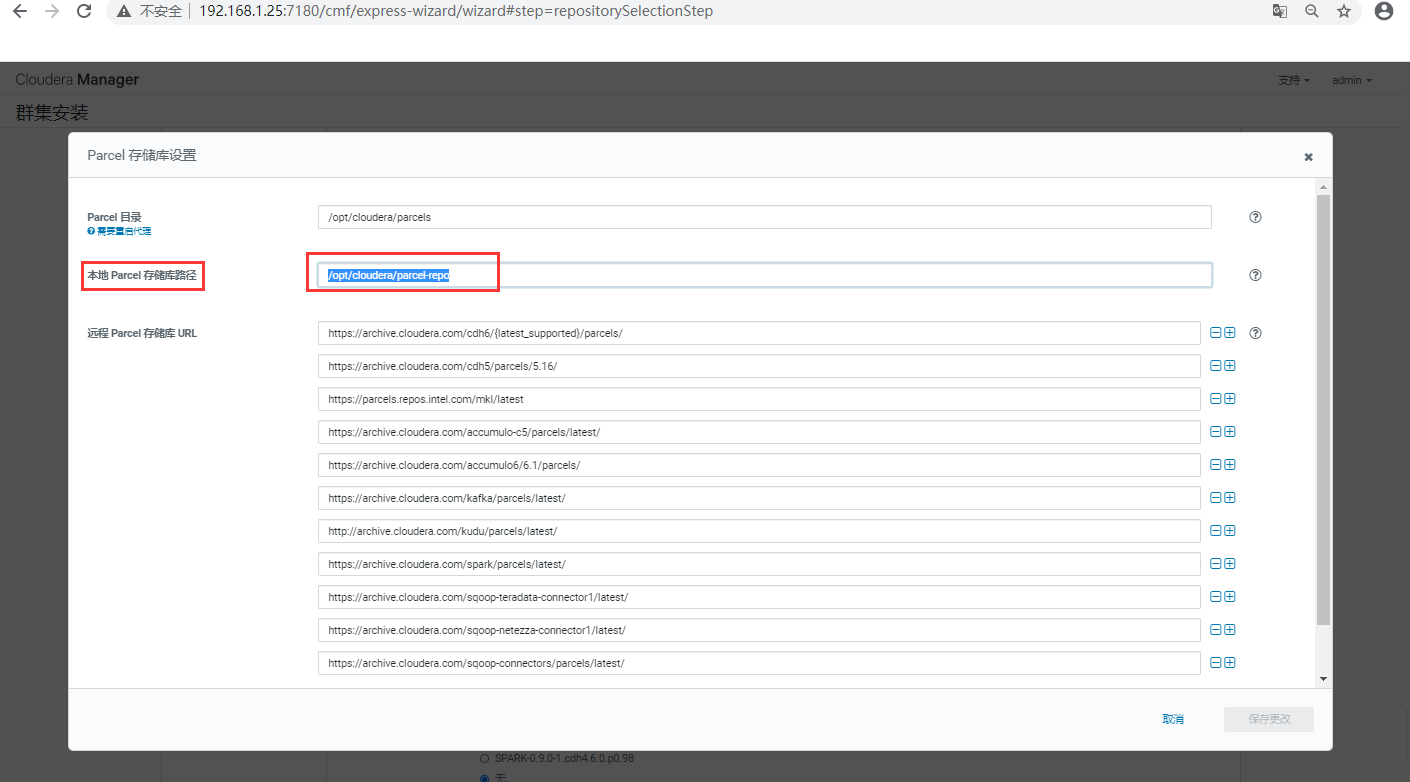
Task: Click the dialog scrollbar up arrow
Action: 1323,187
